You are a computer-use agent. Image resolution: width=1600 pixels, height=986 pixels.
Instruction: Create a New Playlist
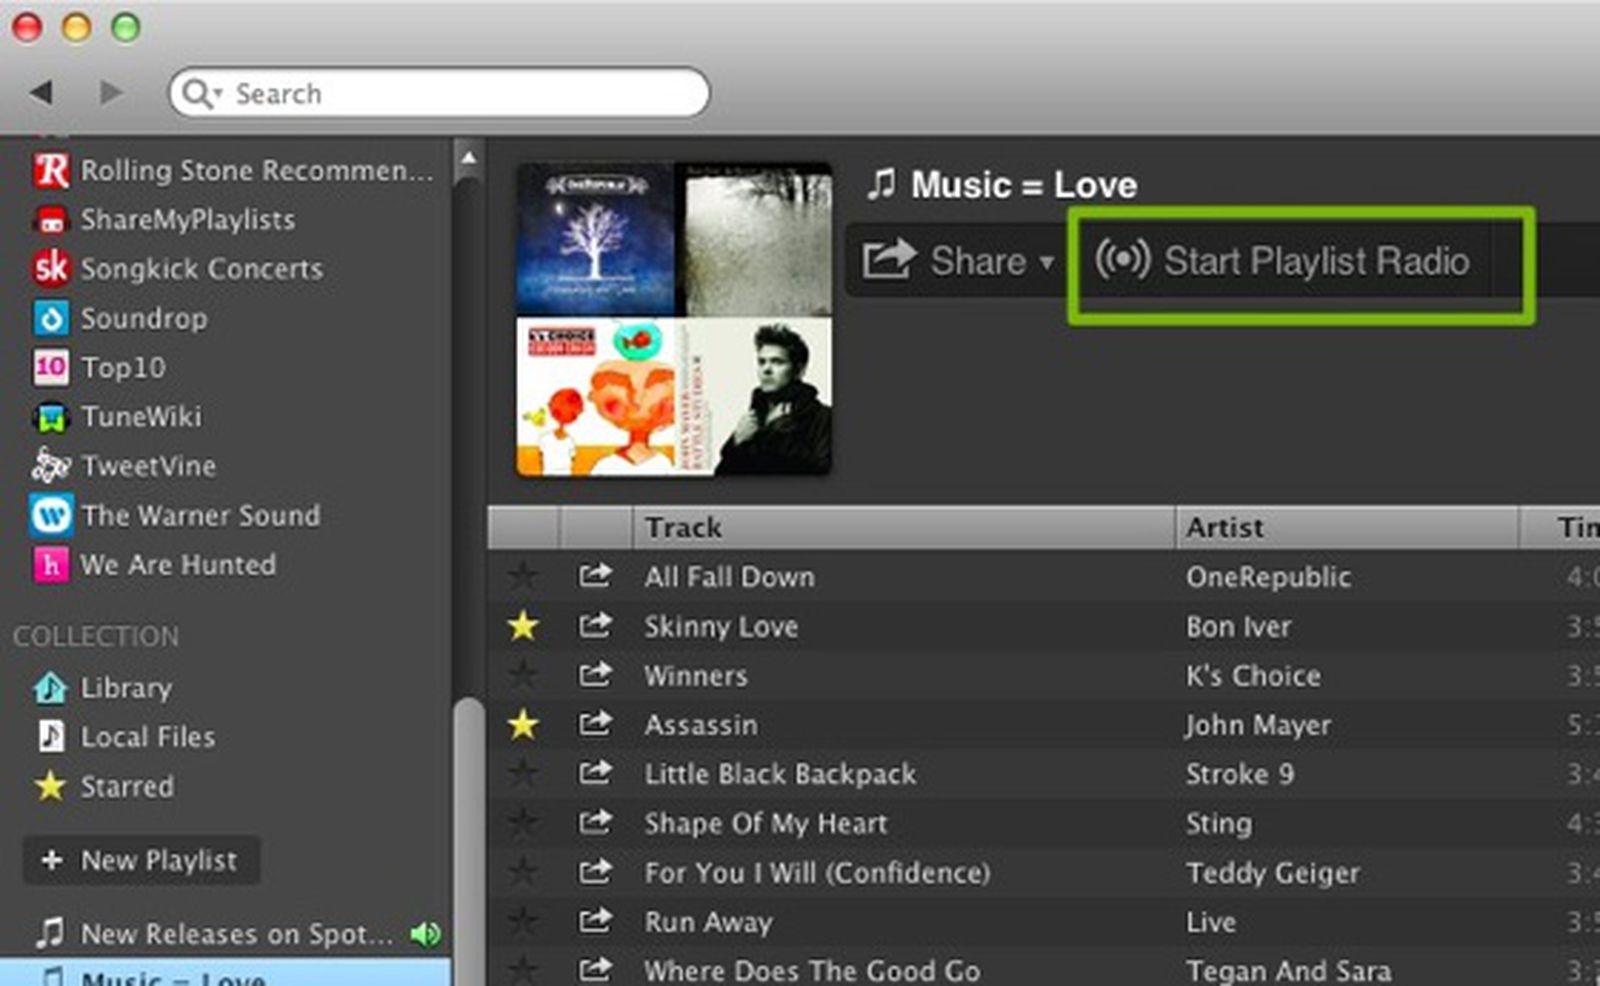tap(141, 860)
